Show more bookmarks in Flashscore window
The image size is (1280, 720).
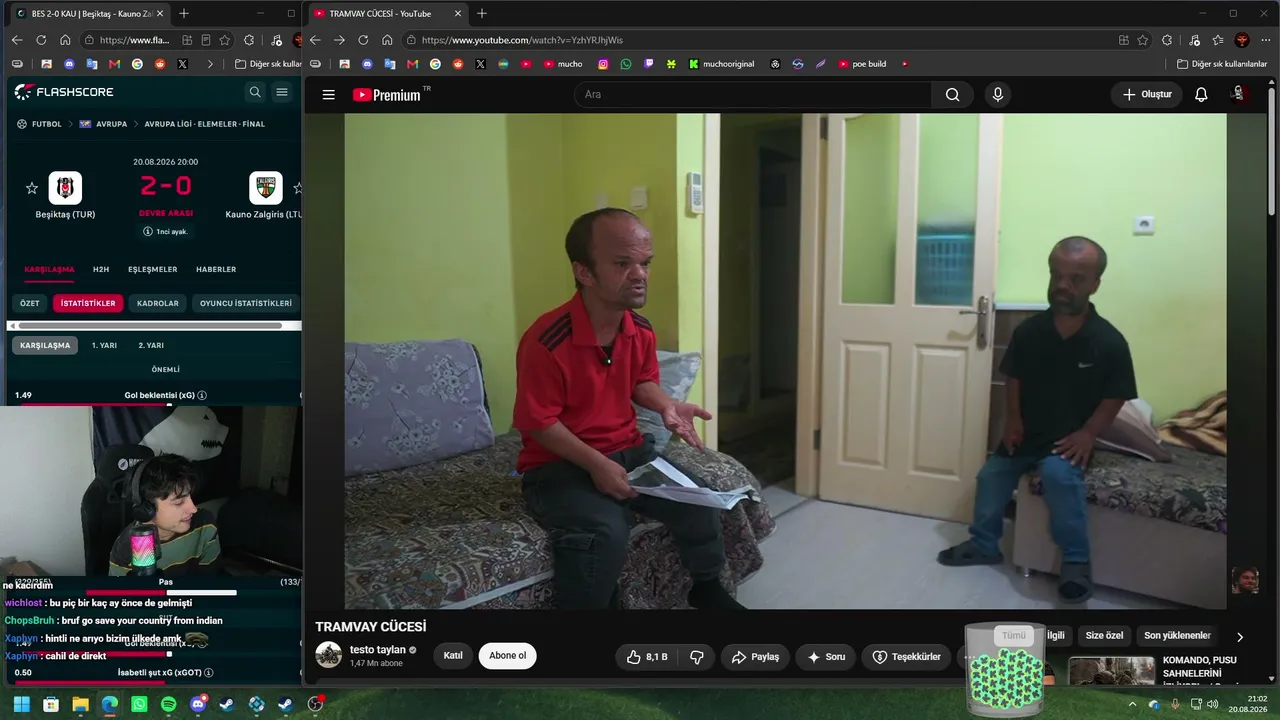210,64
